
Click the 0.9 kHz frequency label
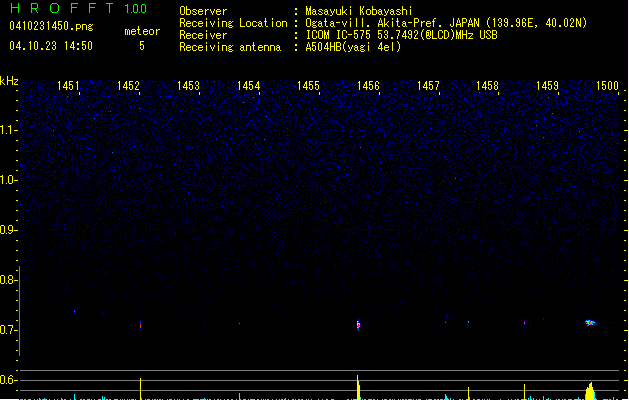[7, 230]
